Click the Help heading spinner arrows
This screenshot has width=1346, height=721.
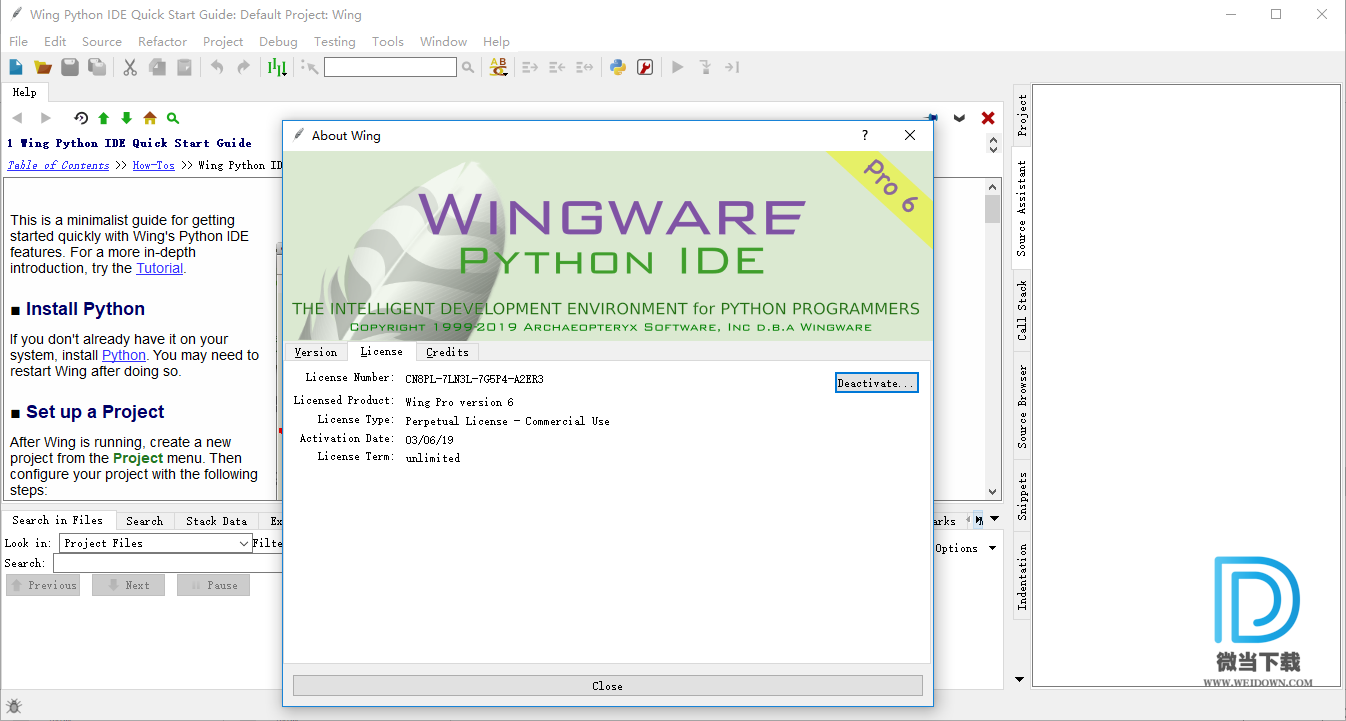(x=993, y=144)
